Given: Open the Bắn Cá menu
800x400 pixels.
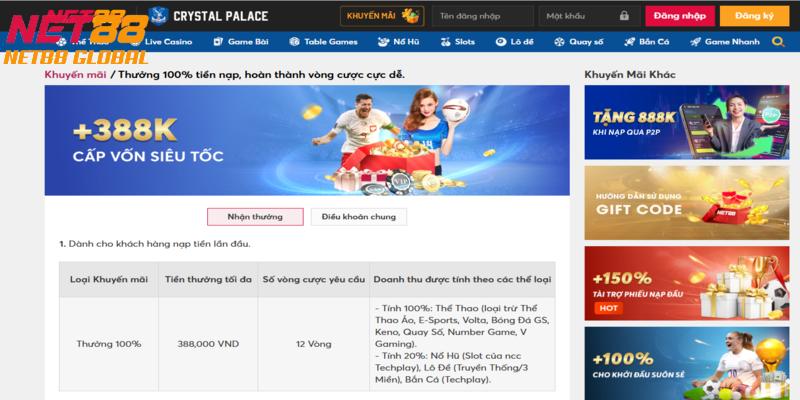Looking at the screenshot, I should point(646,42).
